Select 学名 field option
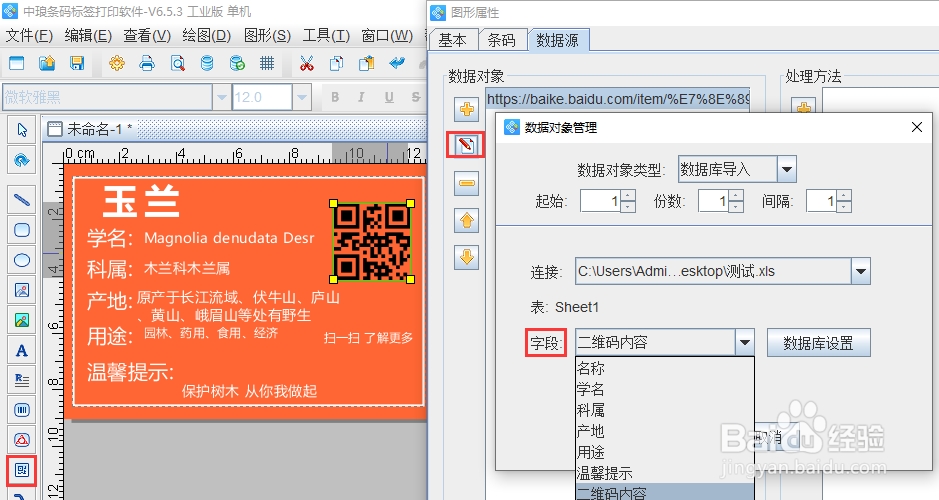This screenshot has width=939, height=500. pos(664,389)
